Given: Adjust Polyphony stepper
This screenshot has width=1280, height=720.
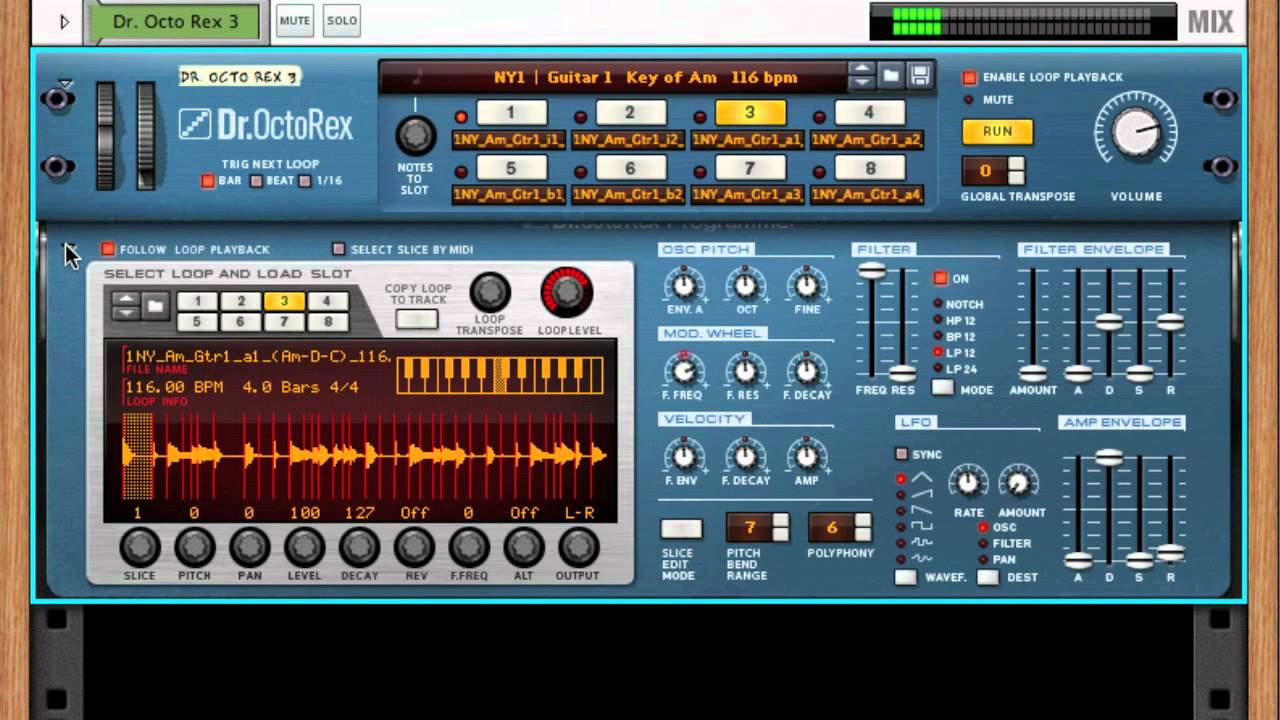Looking at the screenshot, I should click(862, 527).
